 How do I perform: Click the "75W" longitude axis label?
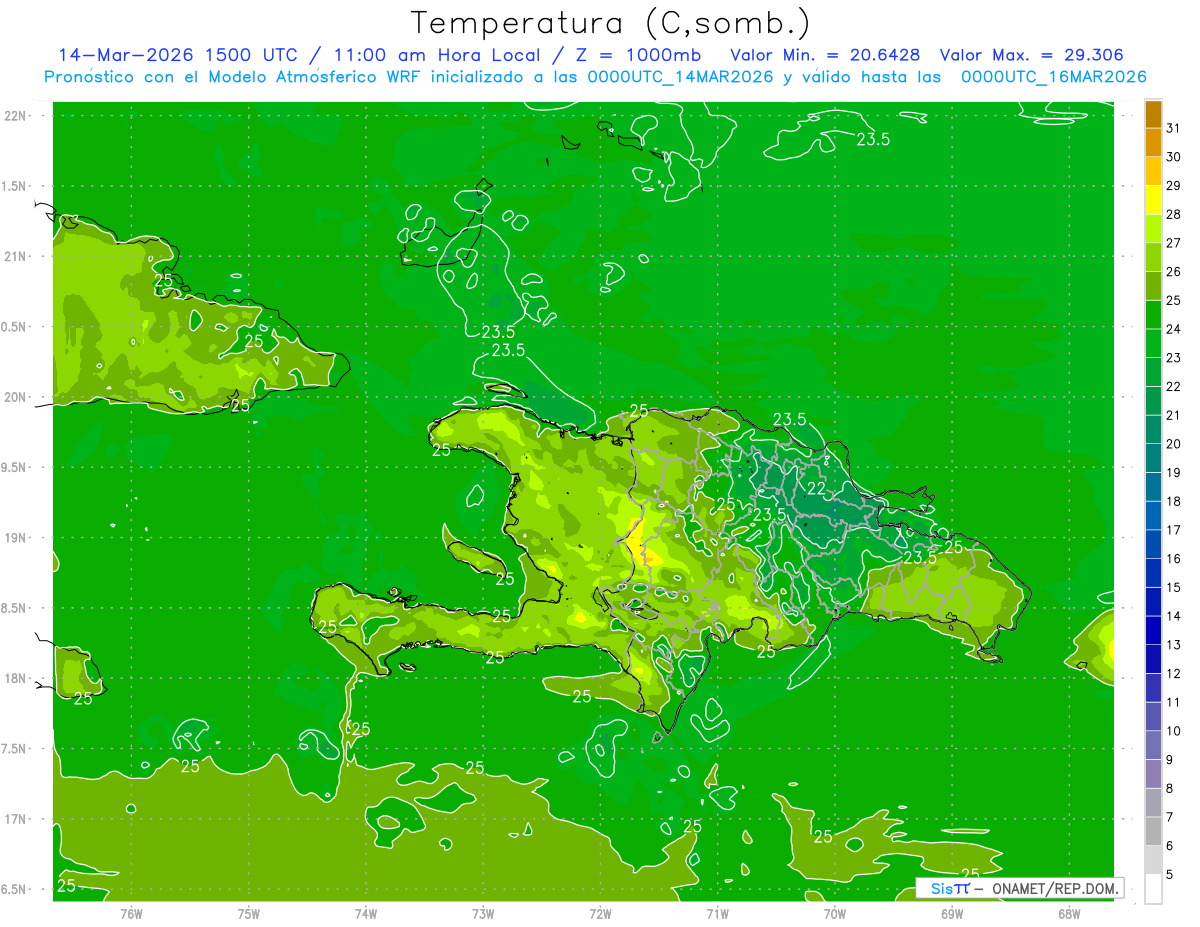click(249, 913)
